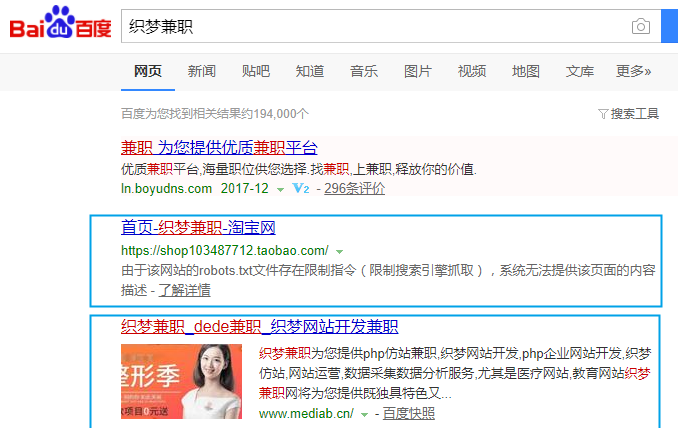Switch to the 新闻 tab
Image resolution: width=678 pixels, height=428 pixels.
click(x=201, y=71)
